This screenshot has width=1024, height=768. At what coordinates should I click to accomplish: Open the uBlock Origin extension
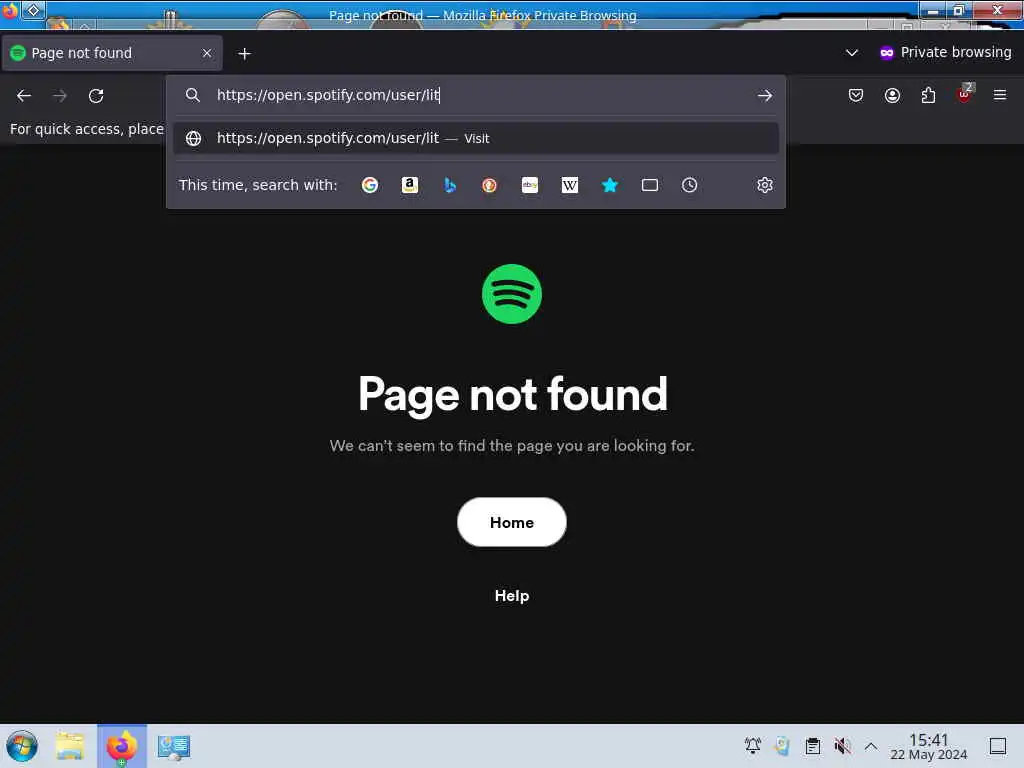(965, 94)
